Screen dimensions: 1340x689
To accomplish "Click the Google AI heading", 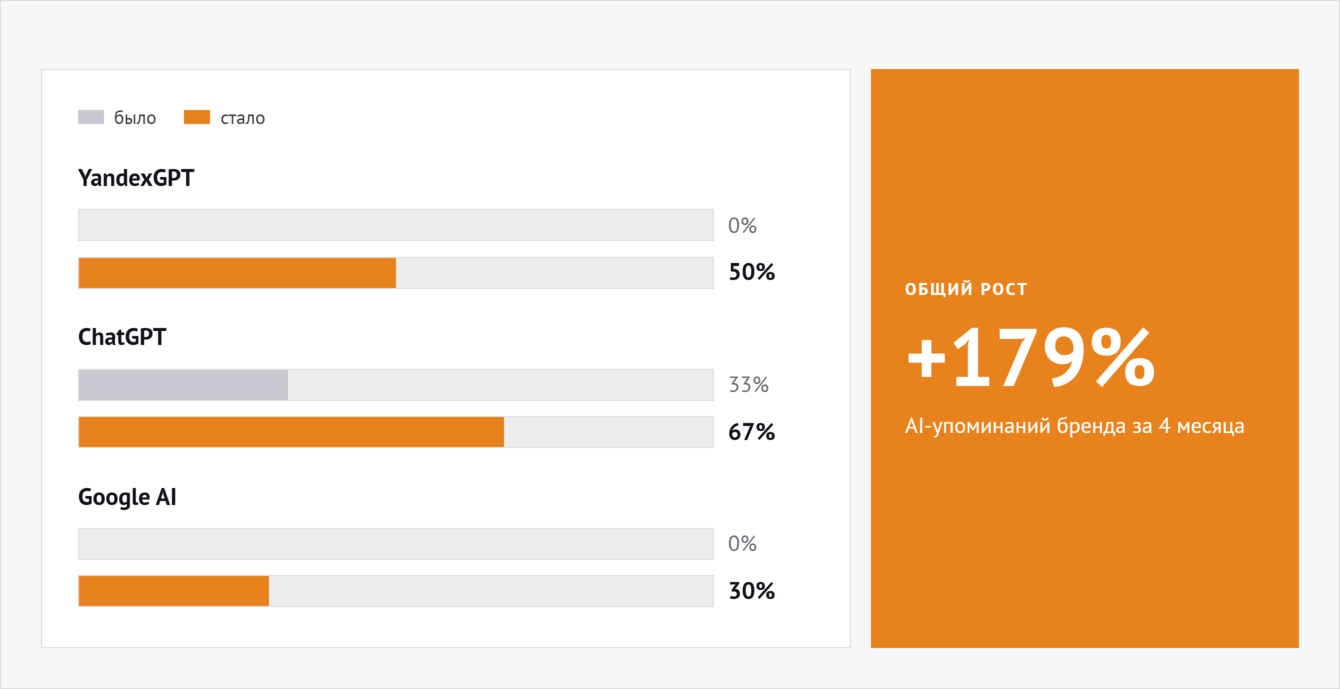I will click(x=127, y=496).
